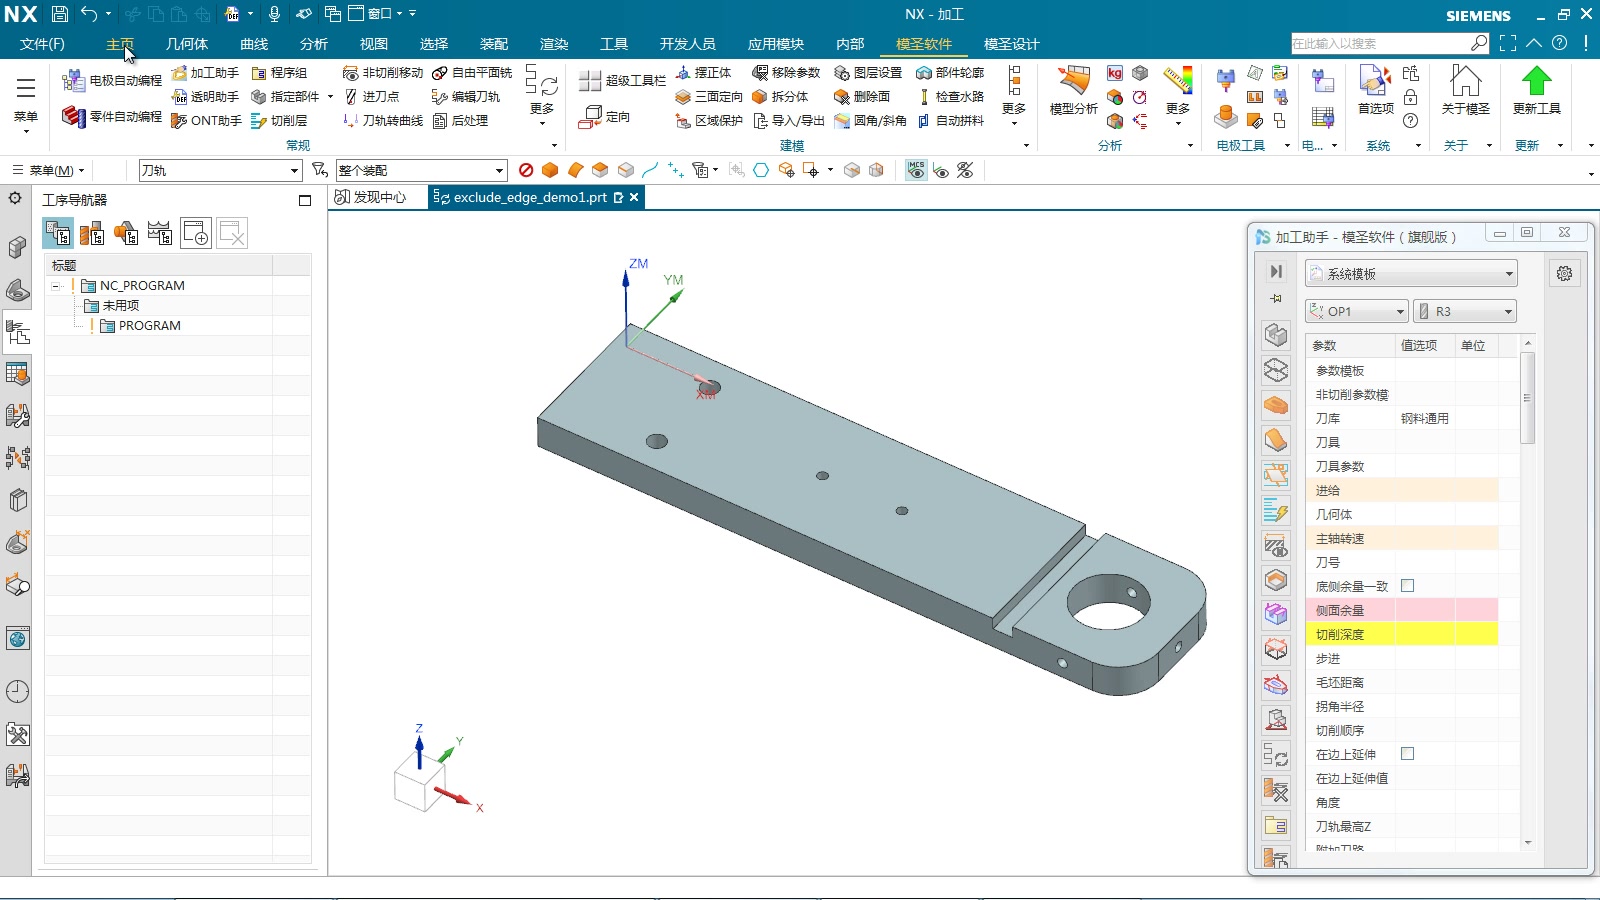Viewport: 1600px width, 900px height.
Task: Open the OP1 operation dropdown
Action: (x=1357, y=312)
